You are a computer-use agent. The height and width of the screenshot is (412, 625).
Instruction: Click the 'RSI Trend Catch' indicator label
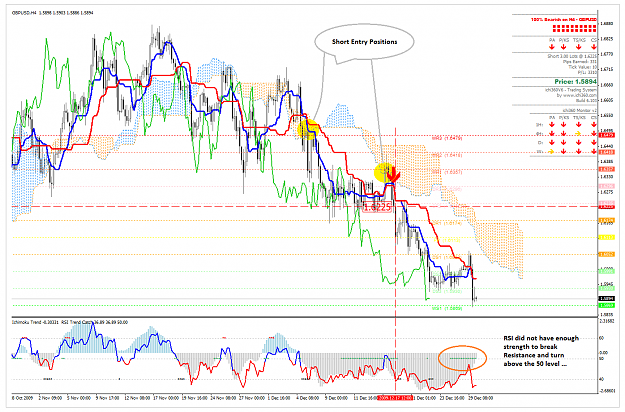click(77, 322)
